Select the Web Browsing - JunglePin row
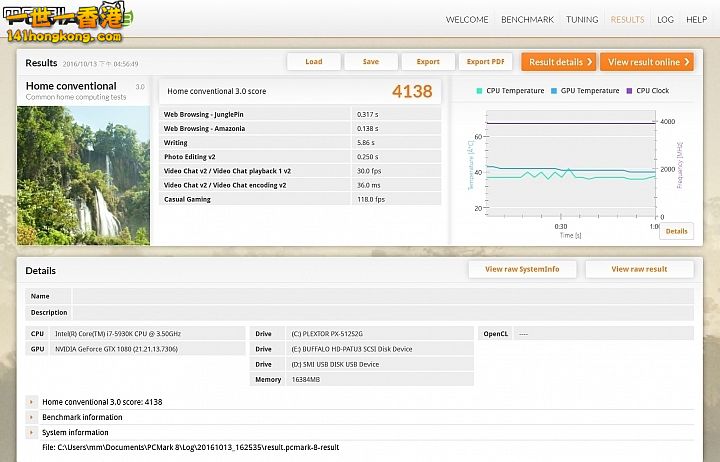 pos(300,114)
